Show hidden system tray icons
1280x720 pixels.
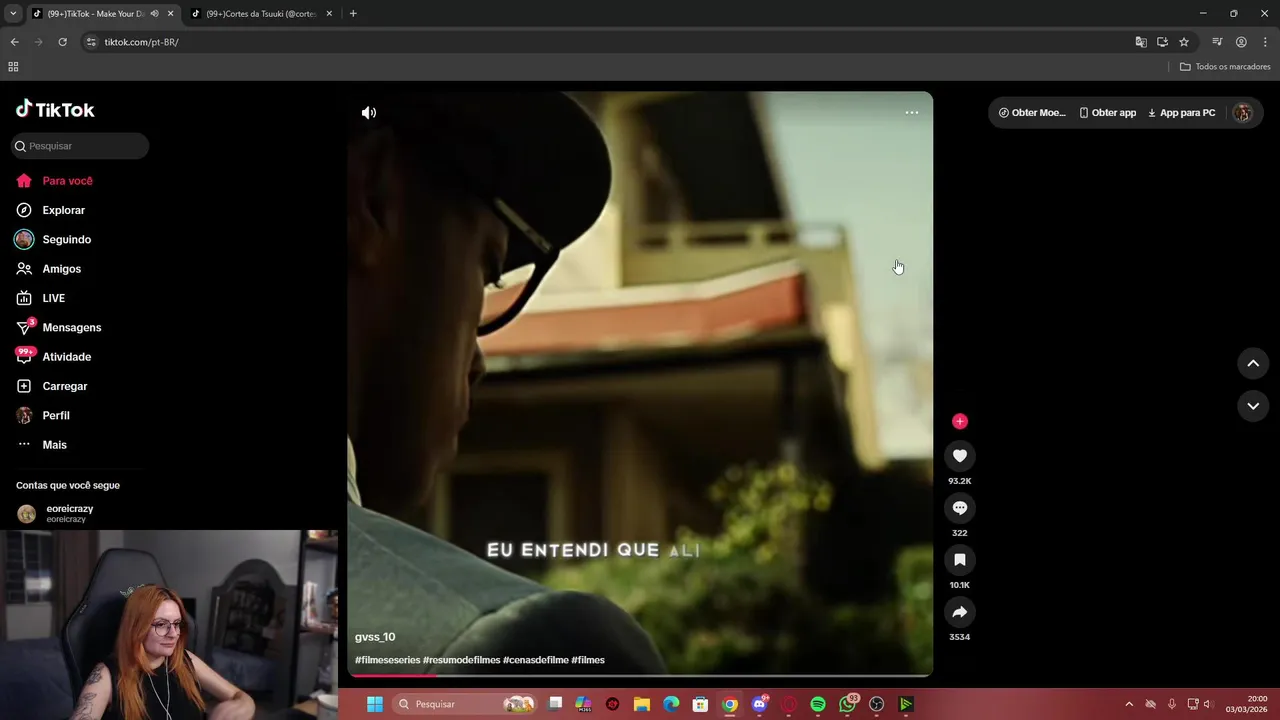(1129, 704)
